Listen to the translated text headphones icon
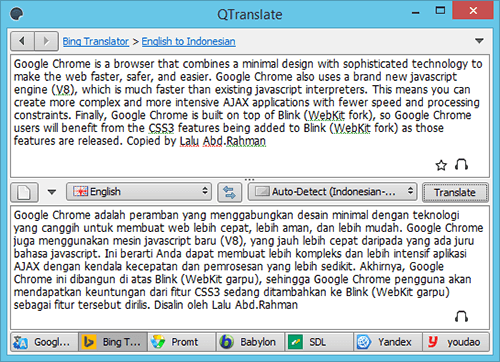This screenshot has width=500, height=362. point(462,317)
